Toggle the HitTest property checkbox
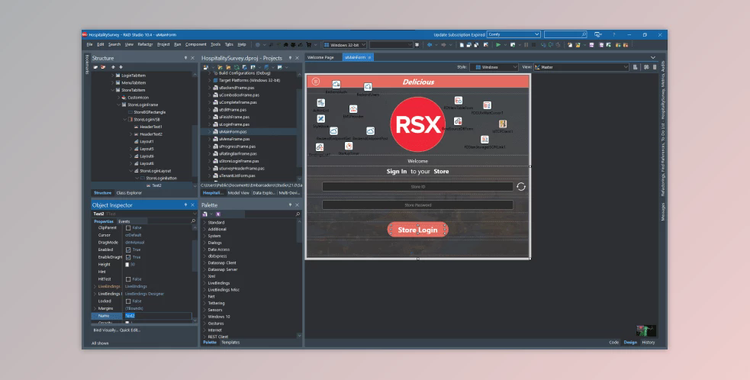Screen dimensions: 750x380 128,279
